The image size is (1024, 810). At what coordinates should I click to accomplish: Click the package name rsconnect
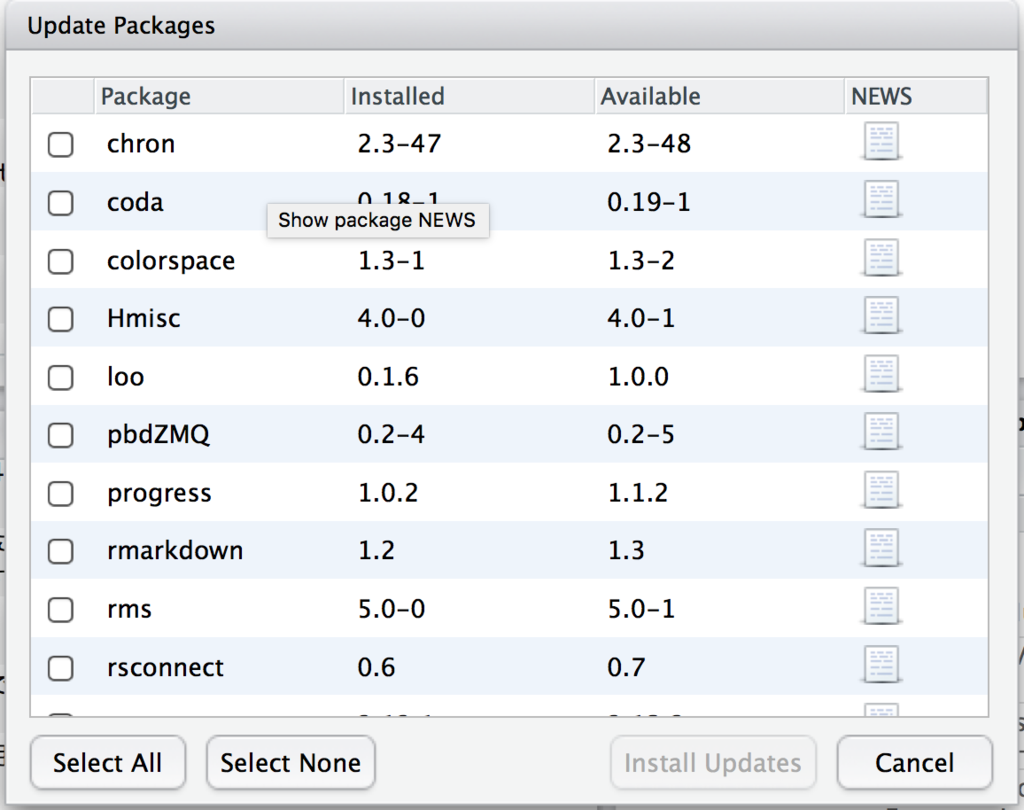pyautogui.click(x=165, y=668)
